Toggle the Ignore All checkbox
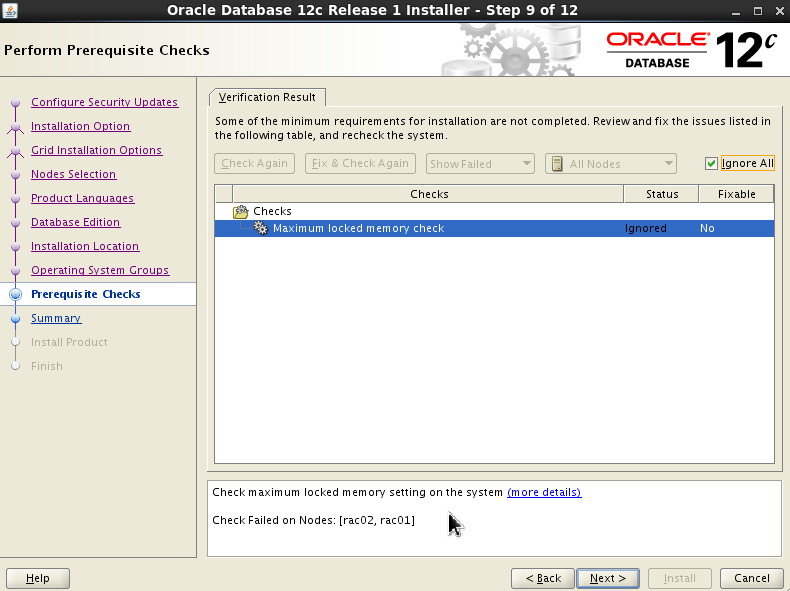Screen dimensions: 790x591 point(711,163)
